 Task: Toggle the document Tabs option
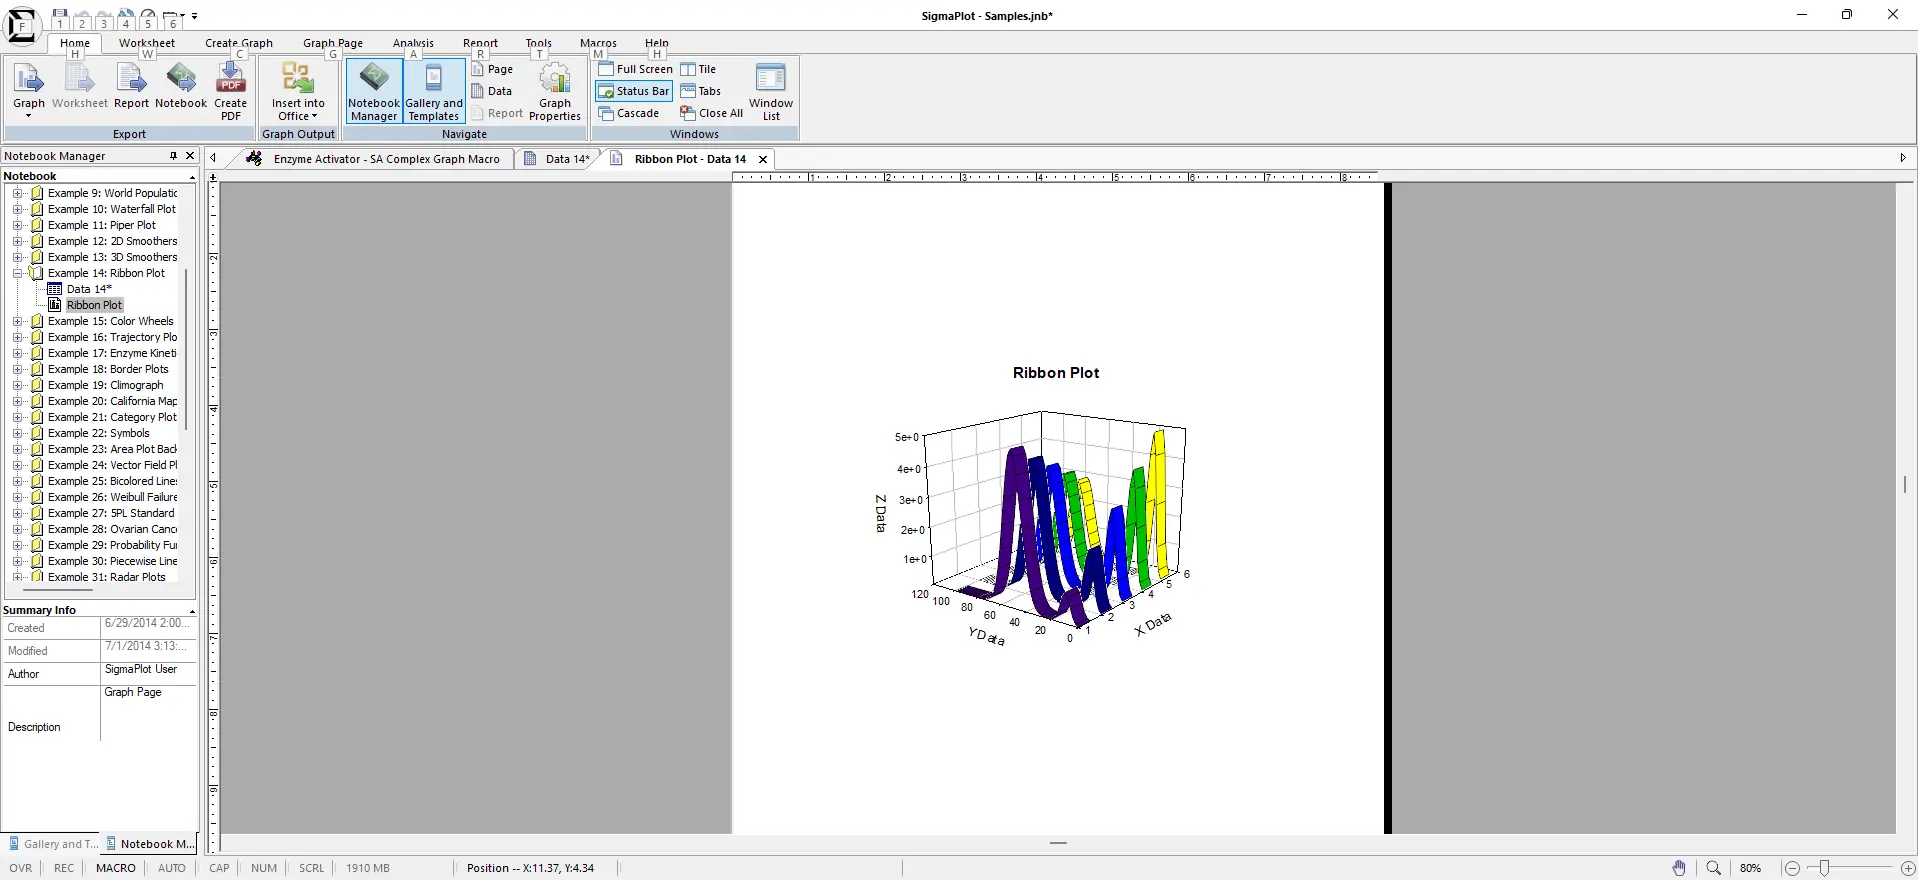[x=701, y=91]
